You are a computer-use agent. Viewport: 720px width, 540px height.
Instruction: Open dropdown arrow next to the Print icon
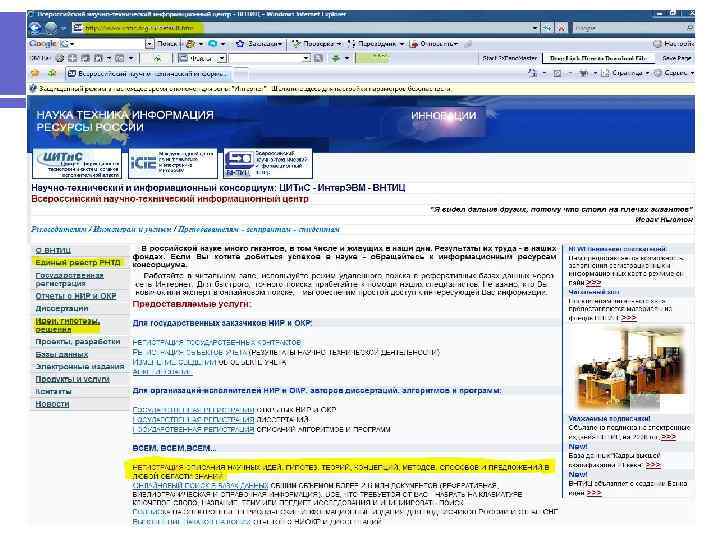tap(595, 73)
